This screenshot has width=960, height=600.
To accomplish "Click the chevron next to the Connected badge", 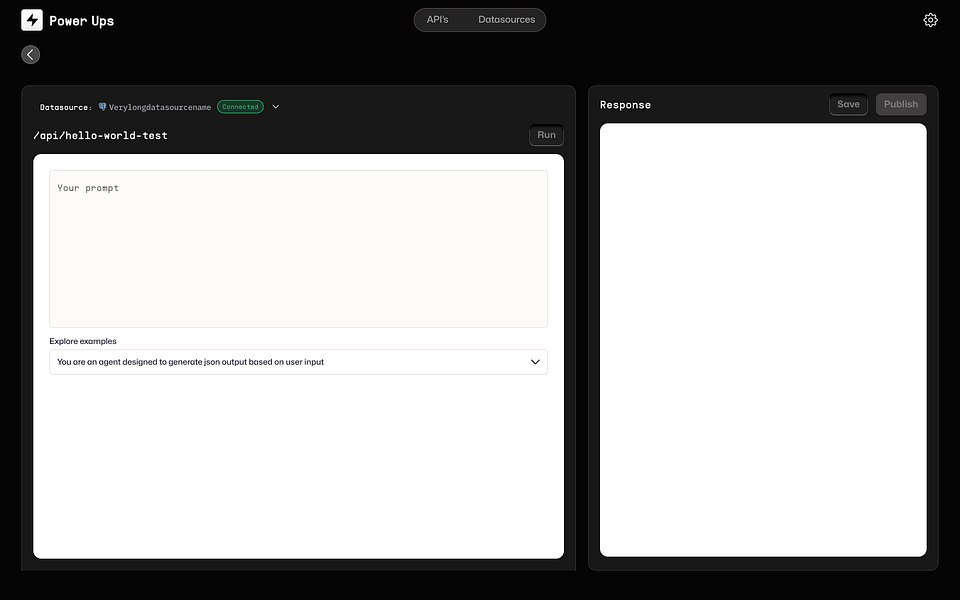I will [x=275, y=106].
